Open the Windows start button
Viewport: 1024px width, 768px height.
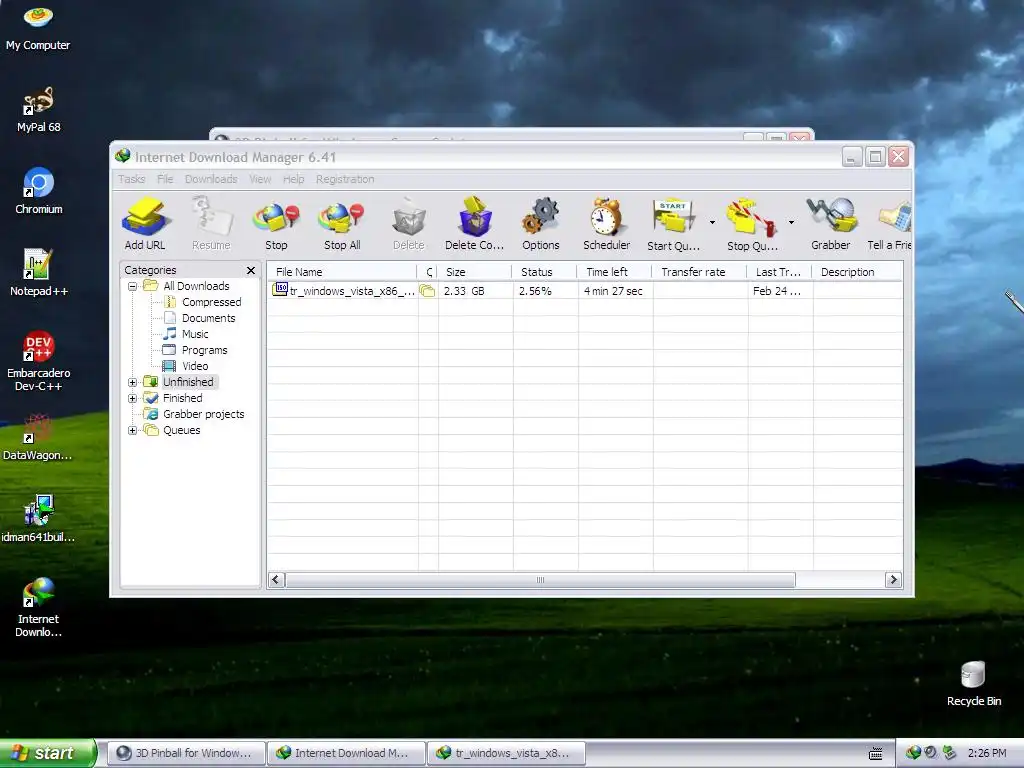pos(48,753)
